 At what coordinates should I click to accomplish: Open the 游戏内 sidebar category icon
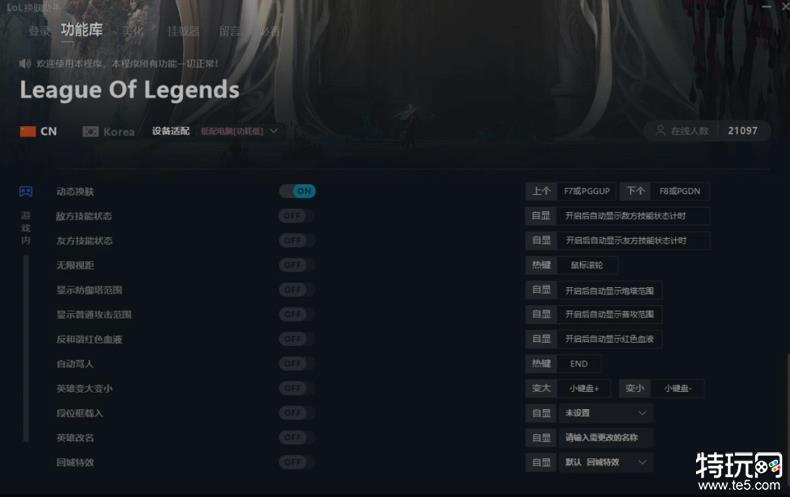26,192
